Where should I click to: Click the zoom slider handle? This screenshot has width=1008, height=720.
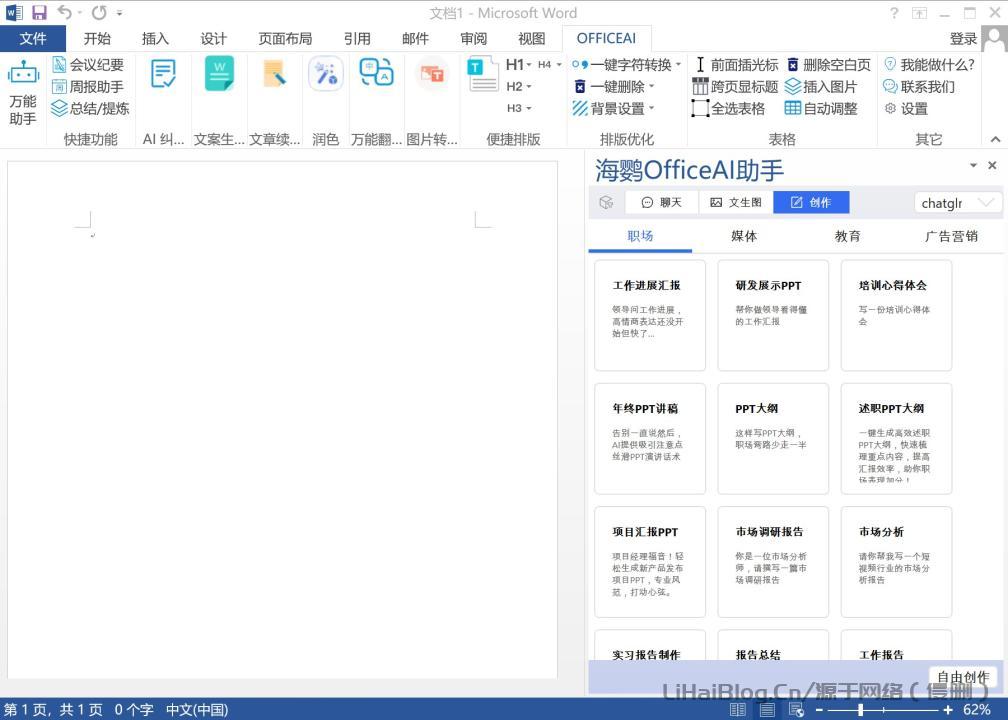pyautogui.click(x=861, y=710)
